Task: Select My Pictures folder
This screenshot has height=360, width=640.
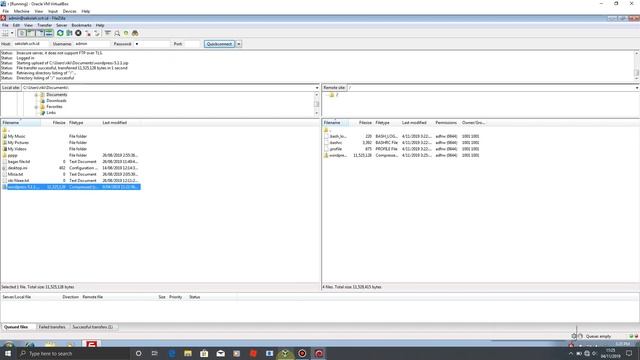Action: tap(18, 142)
